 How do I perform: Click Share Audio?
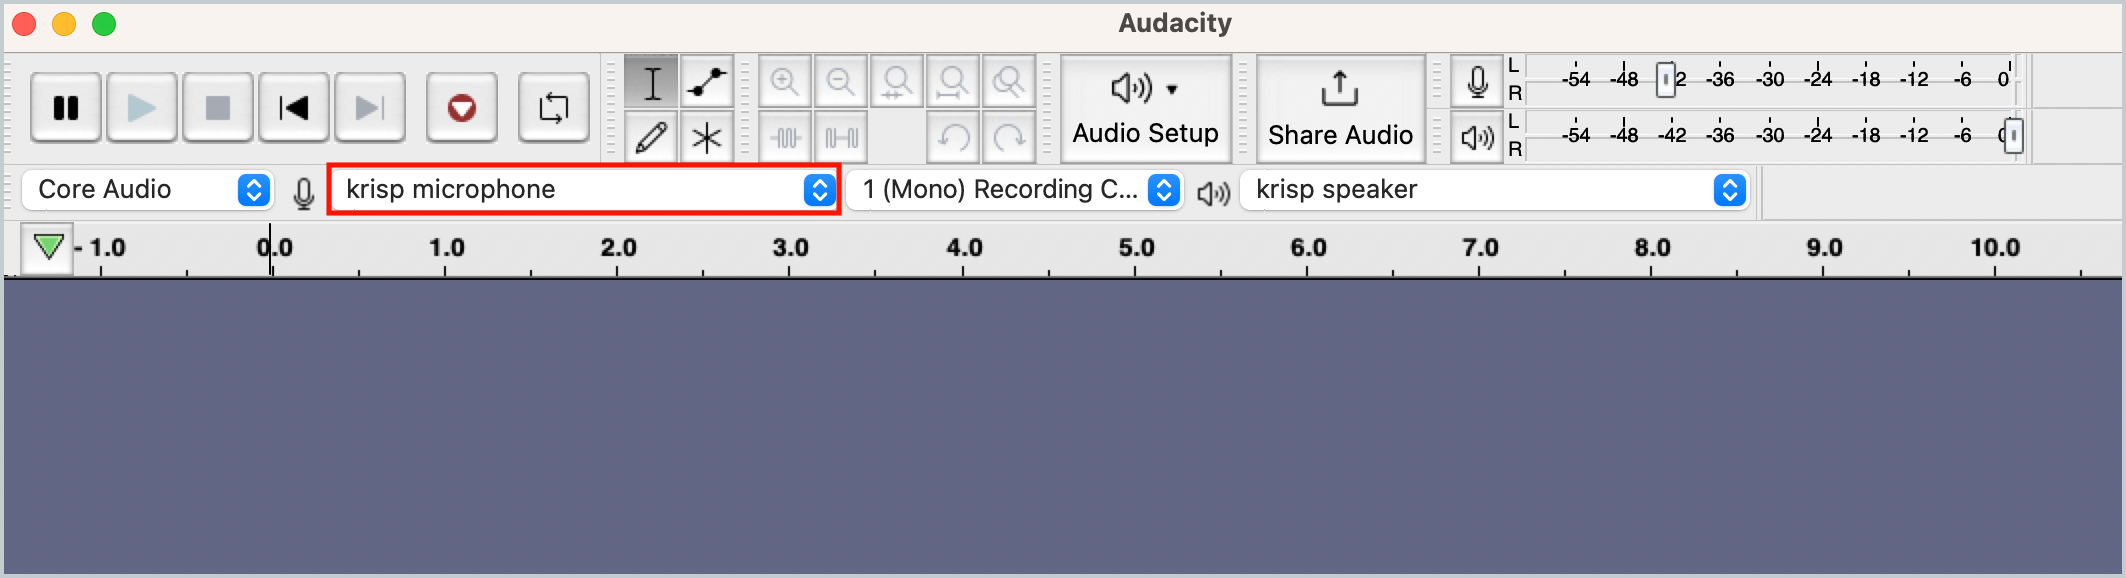(1339, 108)
